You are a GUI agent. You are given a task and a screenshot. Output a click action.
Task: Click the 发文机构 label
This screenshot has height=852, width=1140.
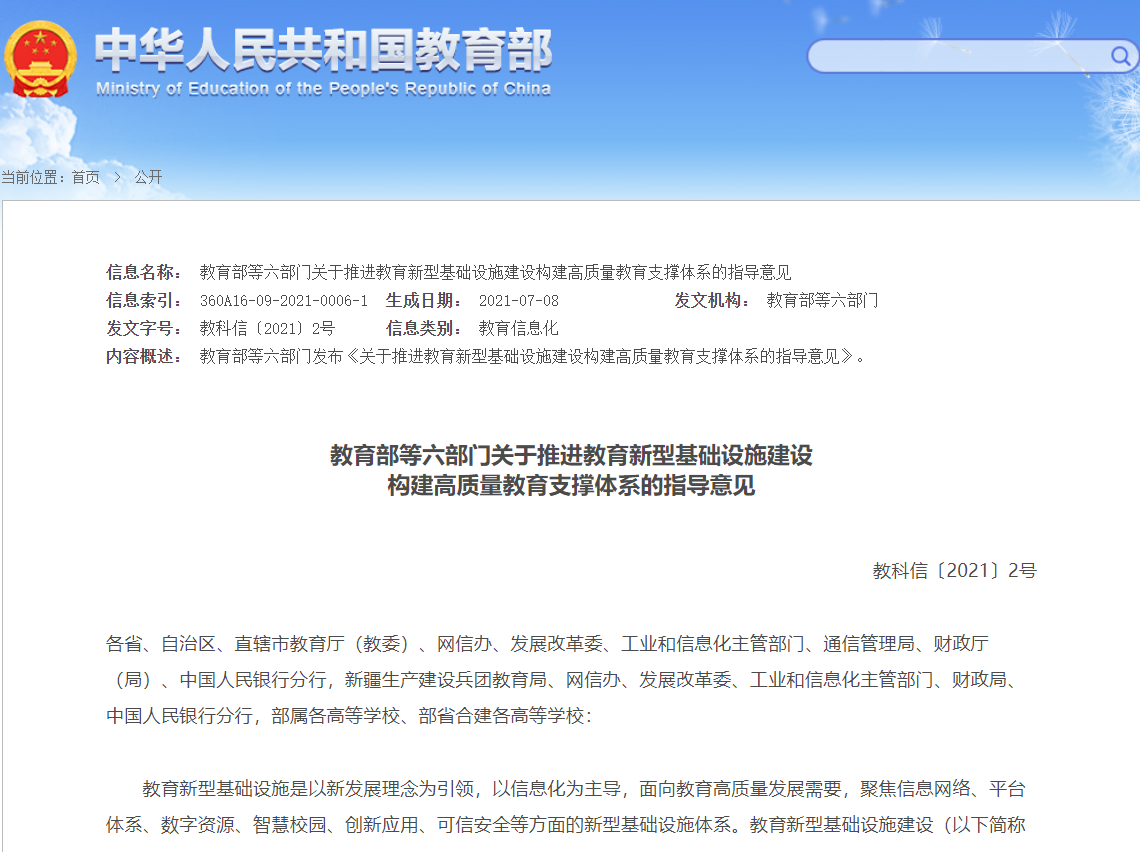(712, 300)
